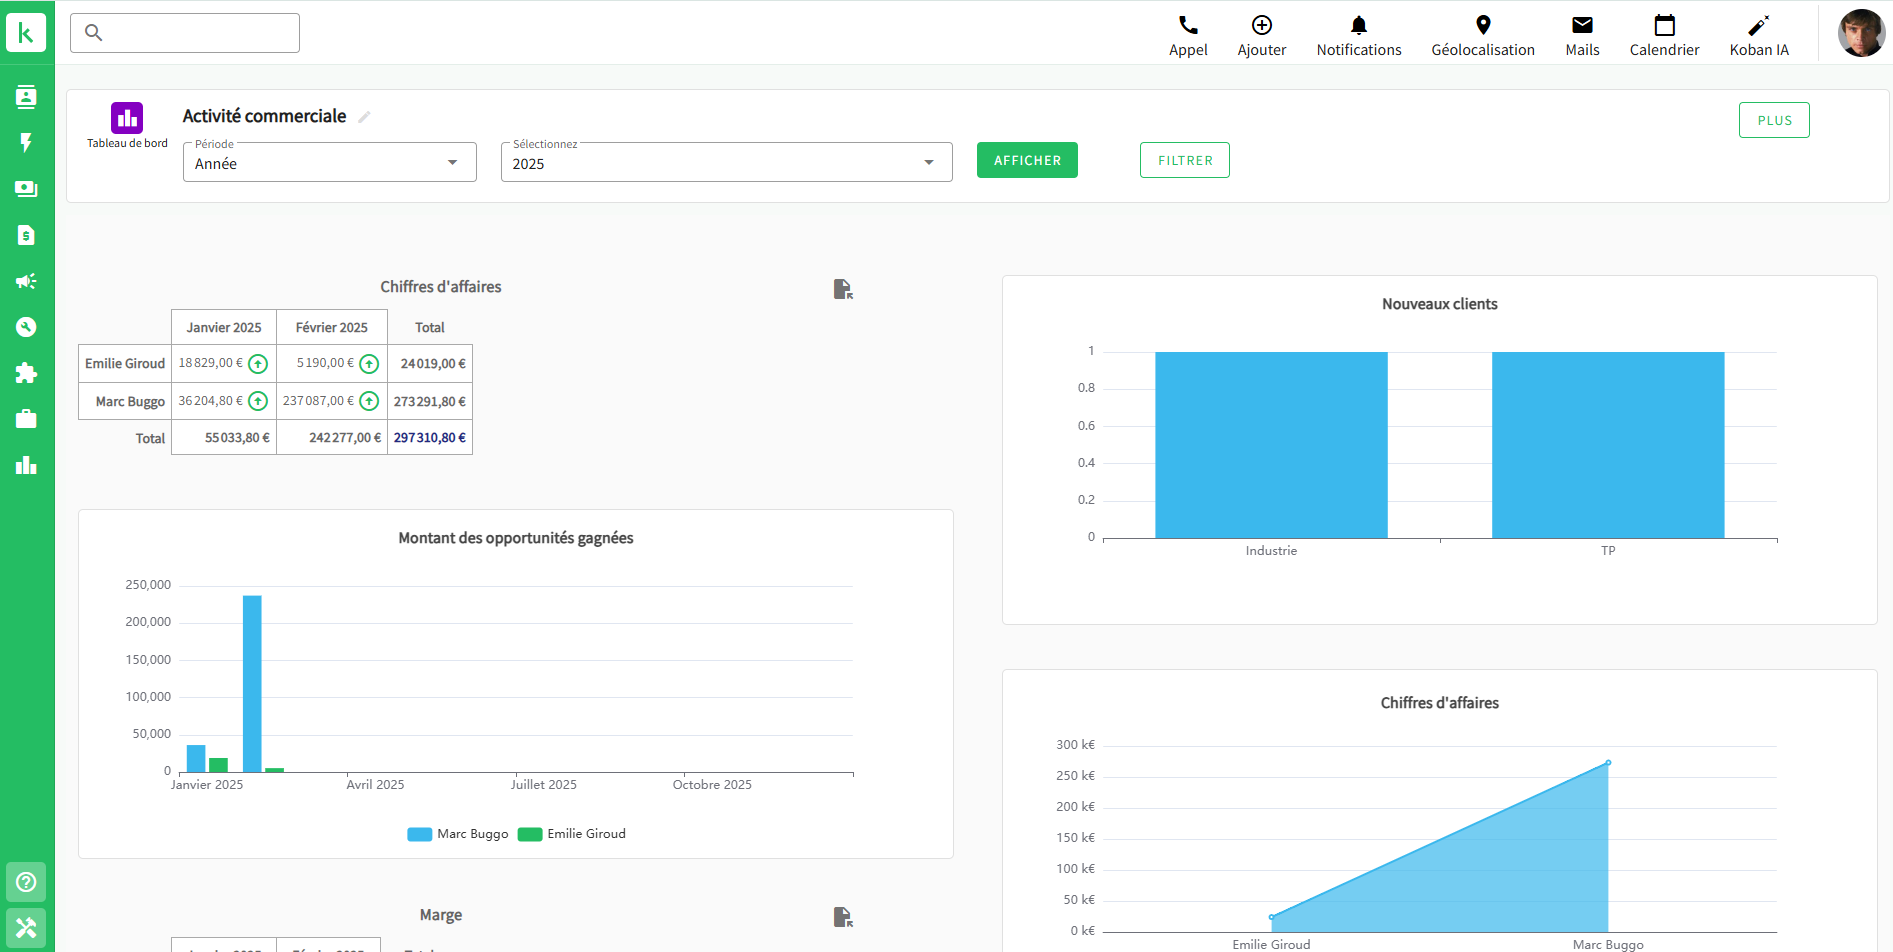Click the grand total 297 310,80 €
Screen dimensions: 1893x952
pyautogui.click(x=430, y=437)
